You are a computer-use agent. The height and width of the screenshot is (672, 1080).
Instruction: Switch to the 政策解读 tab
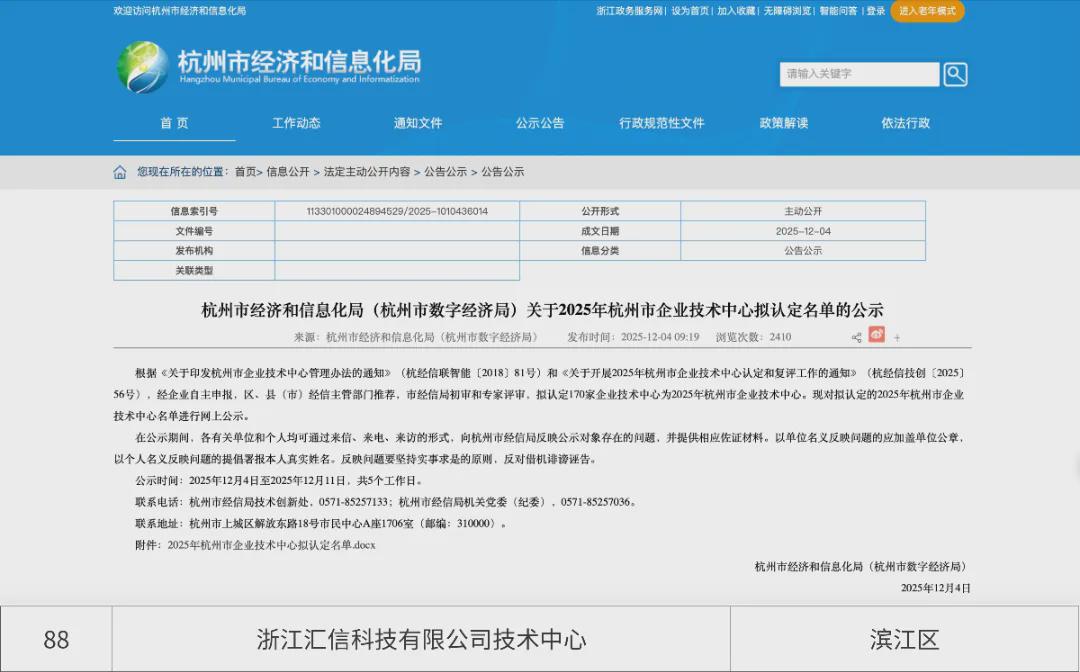(787, 123)
